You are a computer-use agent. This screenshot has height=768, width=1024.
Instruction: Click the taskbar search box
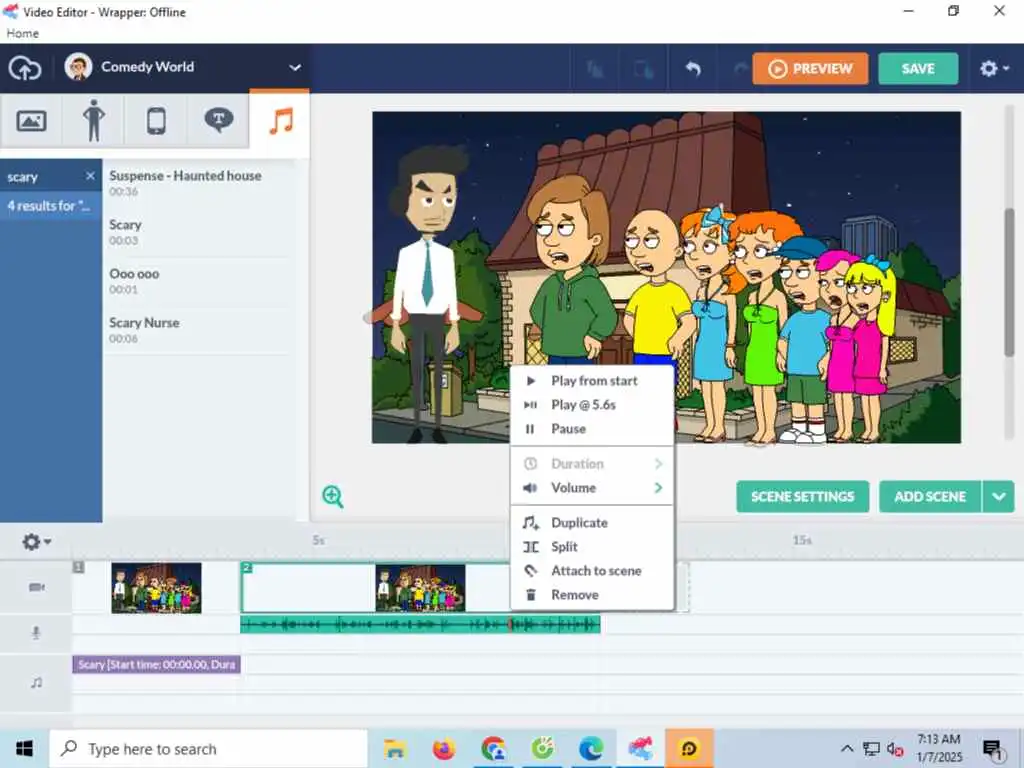point(209,748)
